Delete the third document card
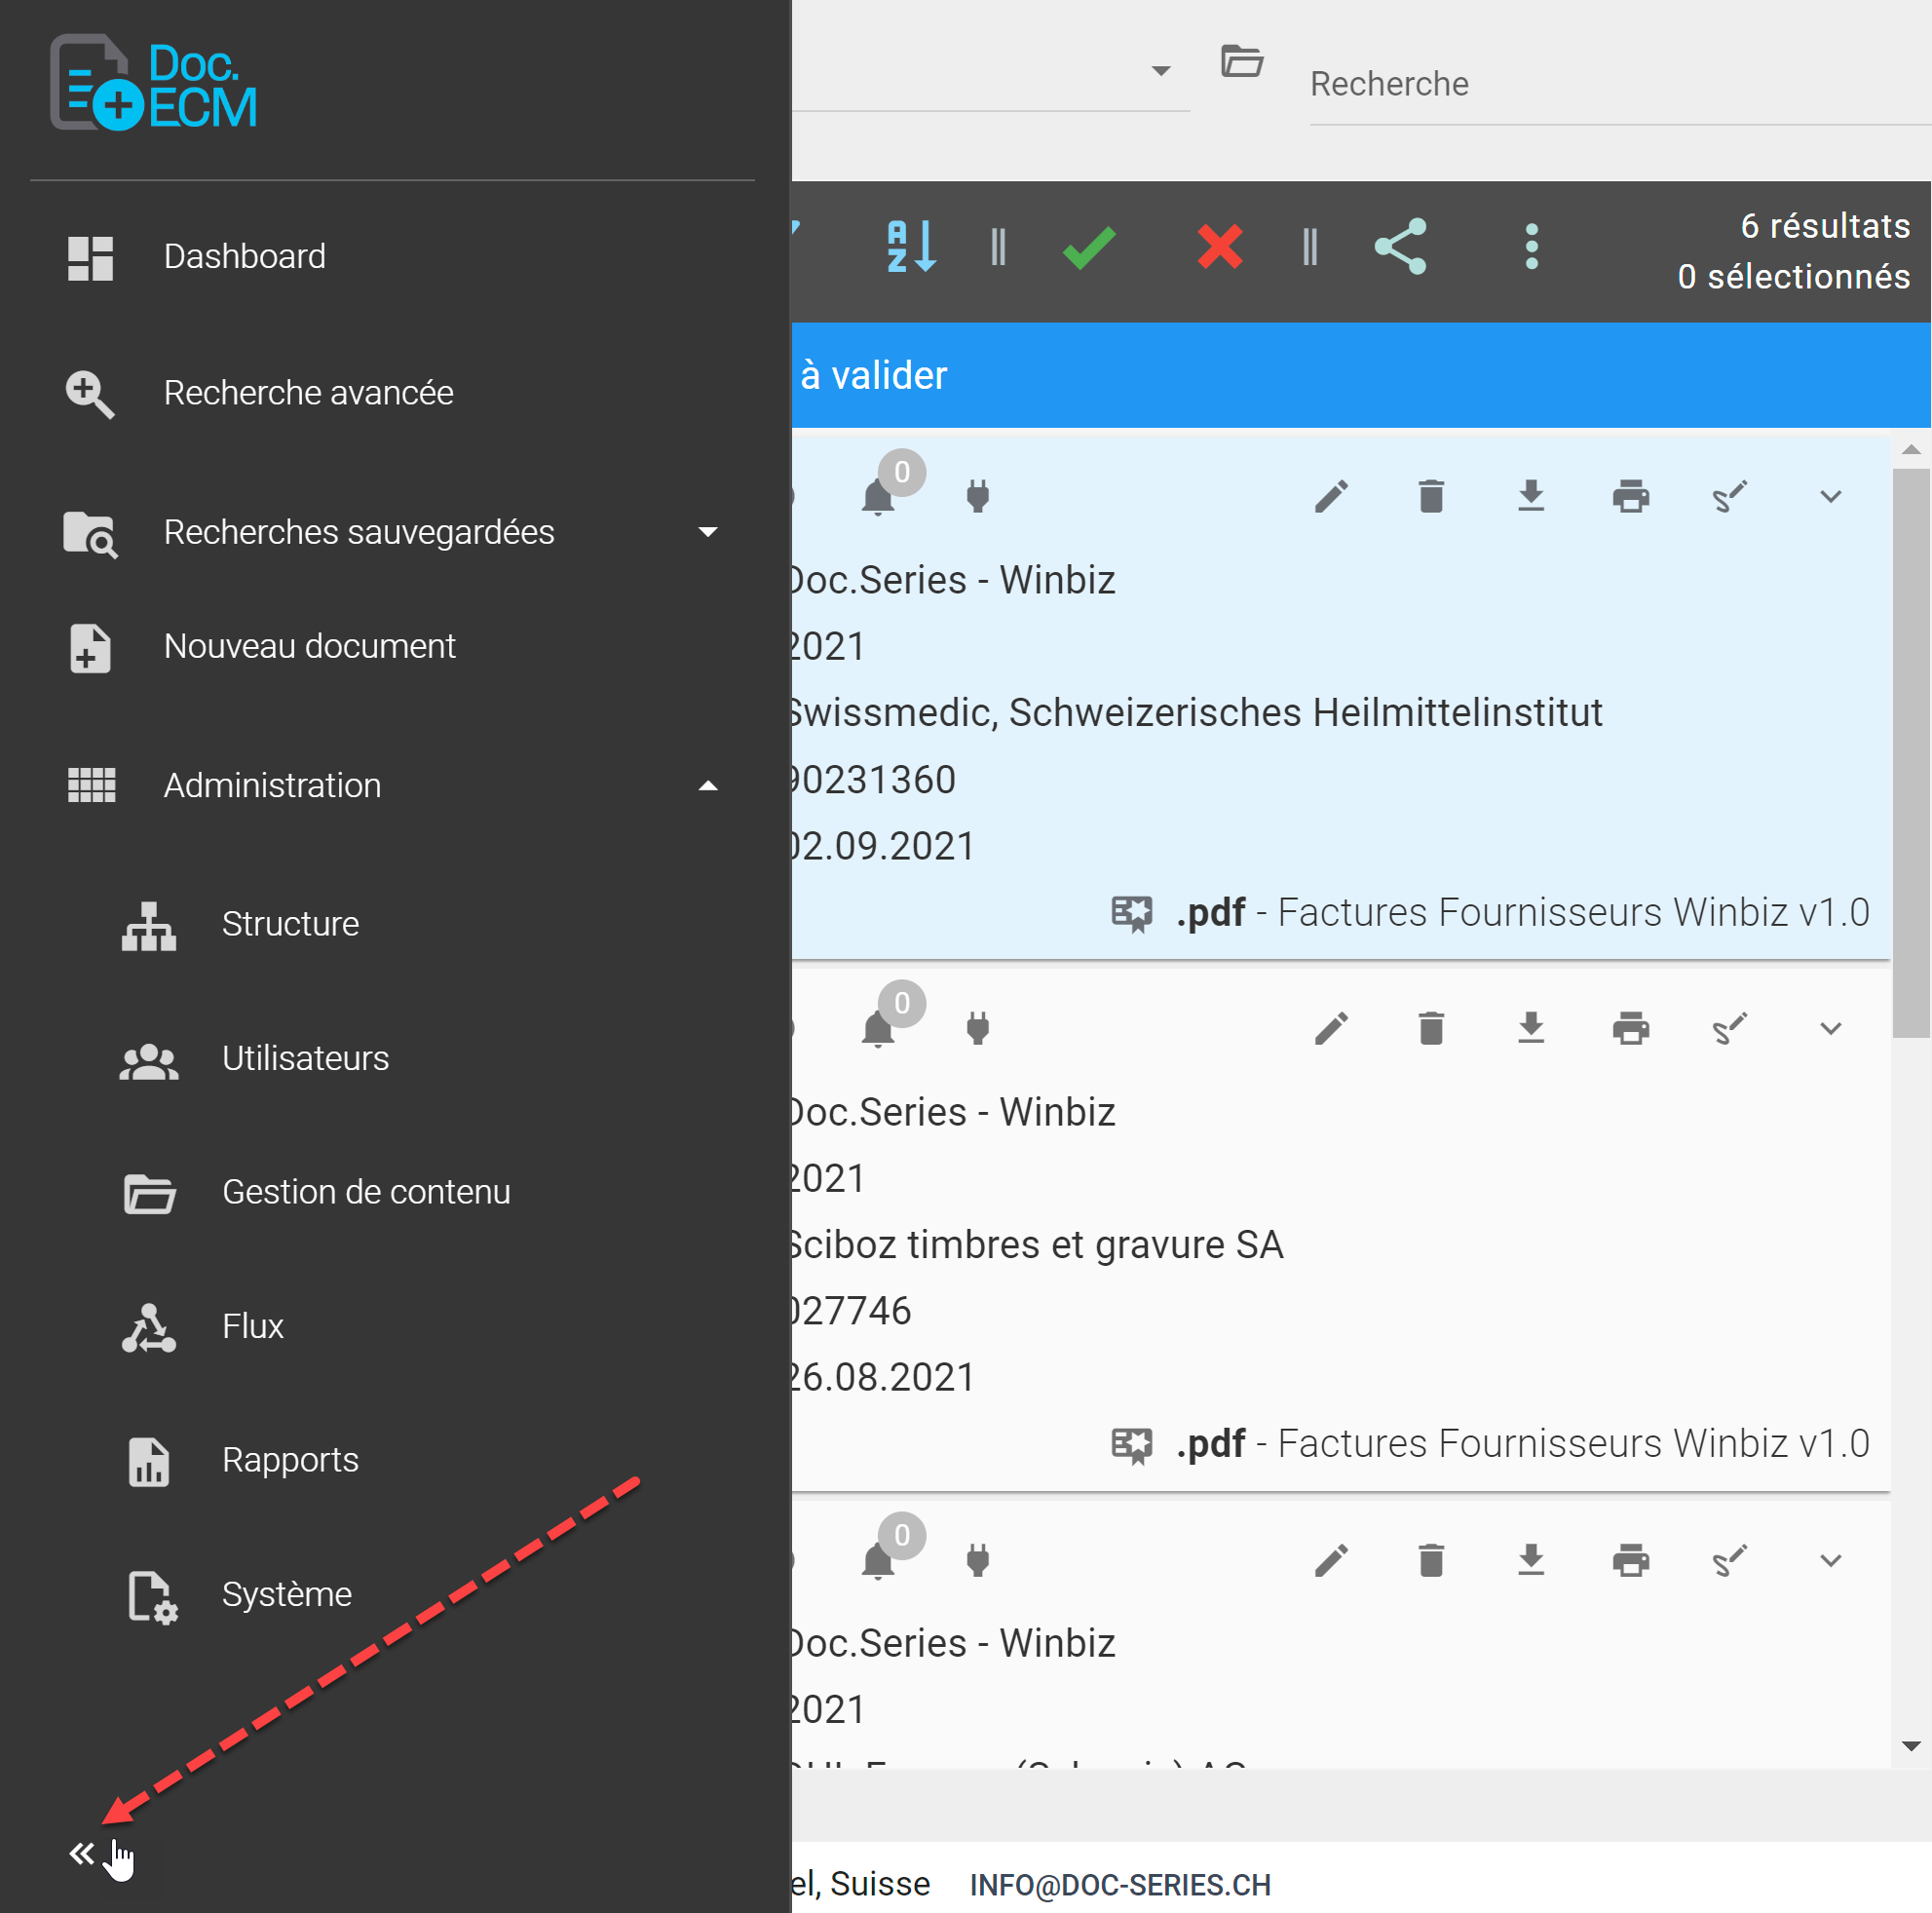The height and width of the screenshot is (1913, 1932). click(x=1431, y=1560)
